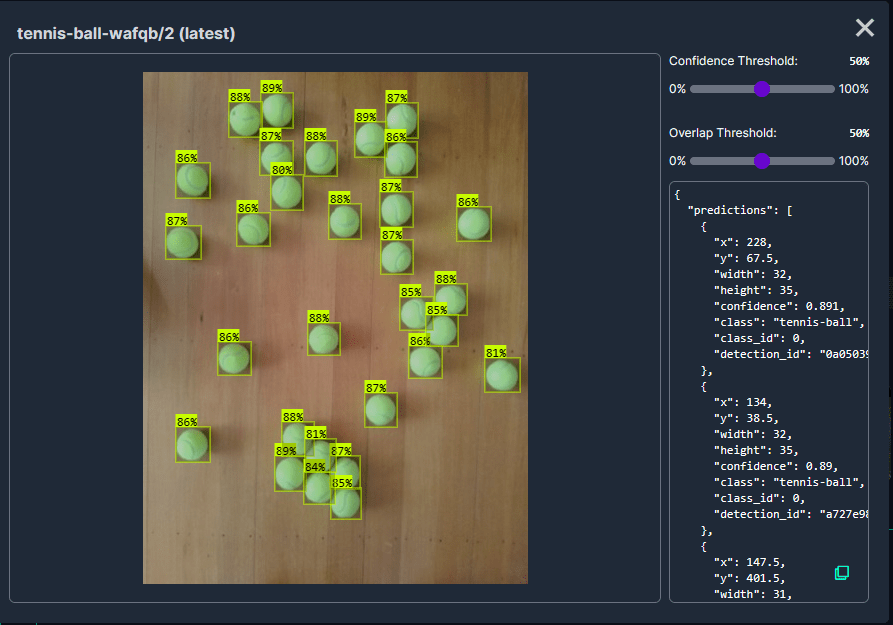Click the "x": 228 JSON line
Viewport: 893px width, 625px height.
[742, 242]
